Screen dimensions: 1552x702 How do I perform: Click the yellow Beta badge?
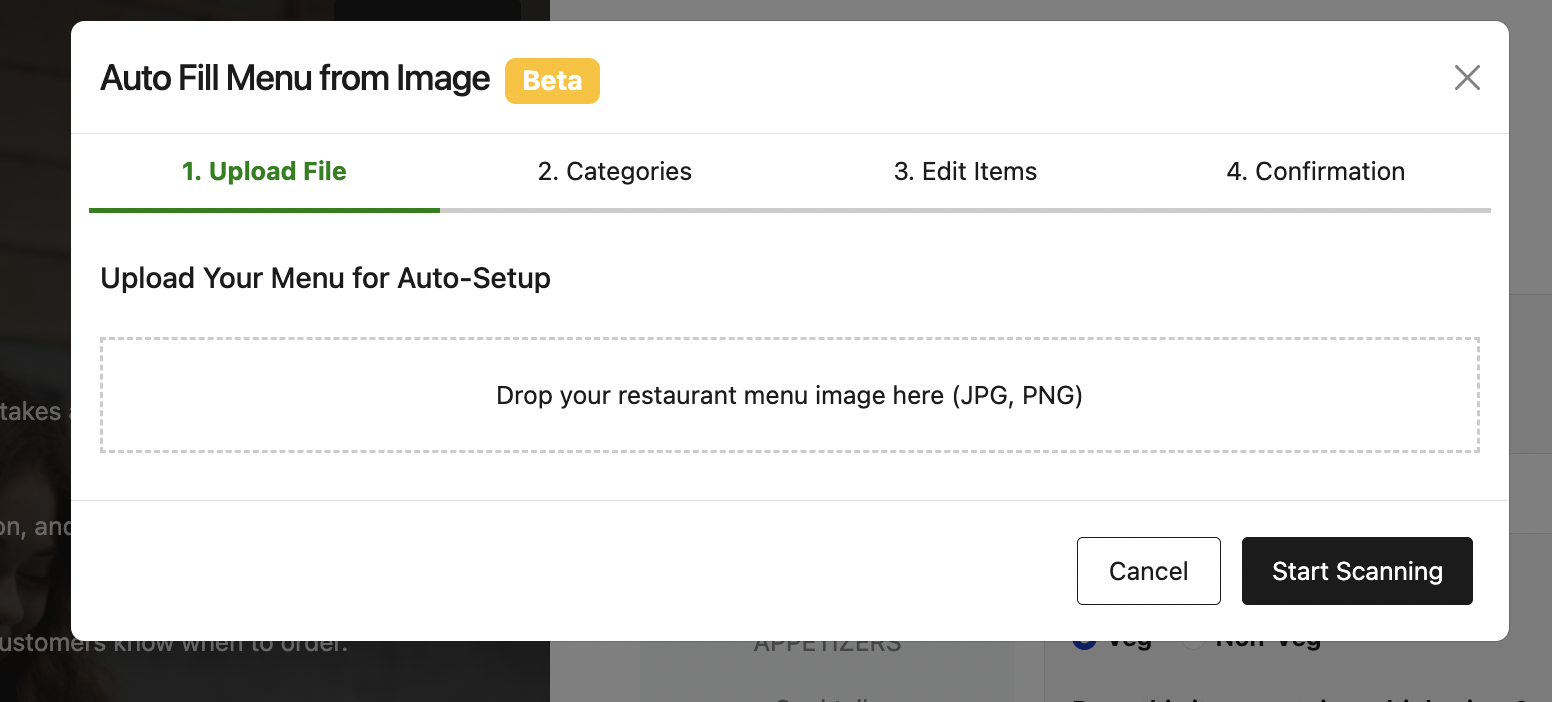click(x=552, y=81)
